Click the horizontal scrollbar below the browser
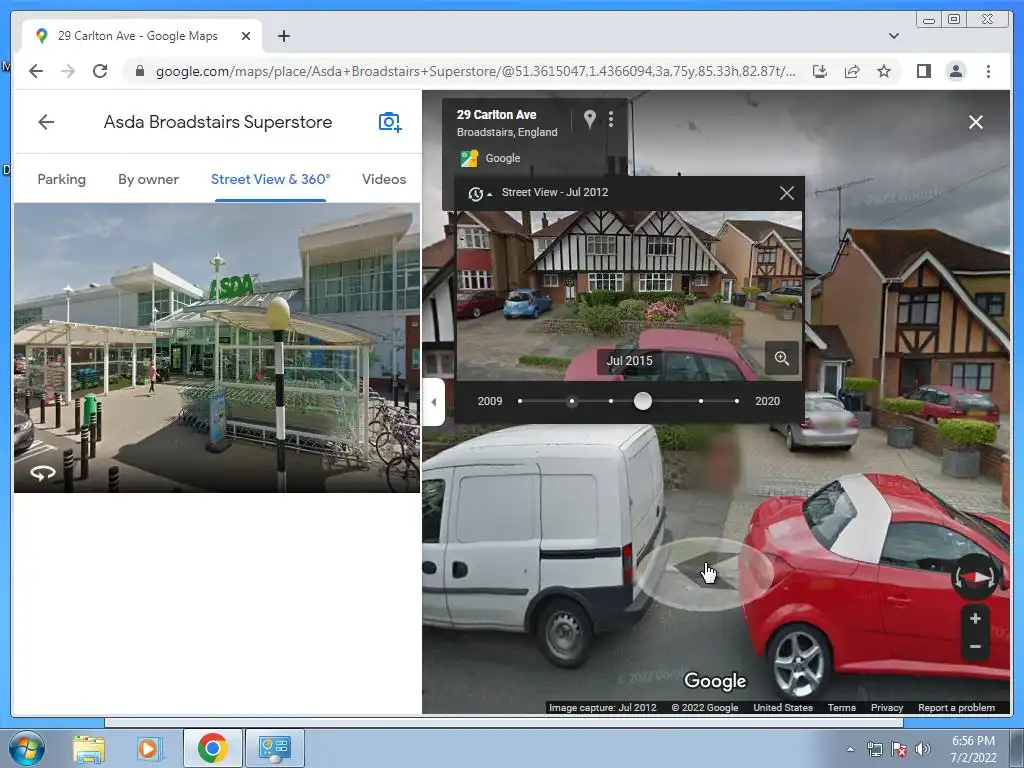 [504, 722]
